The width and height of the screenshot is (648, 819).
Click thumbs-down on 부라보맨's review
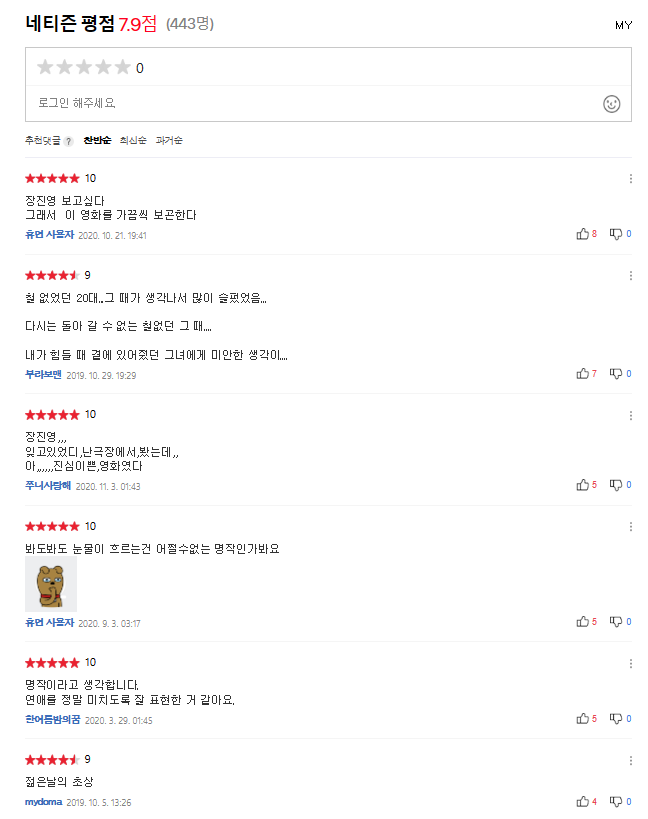(x=616, y=374)
